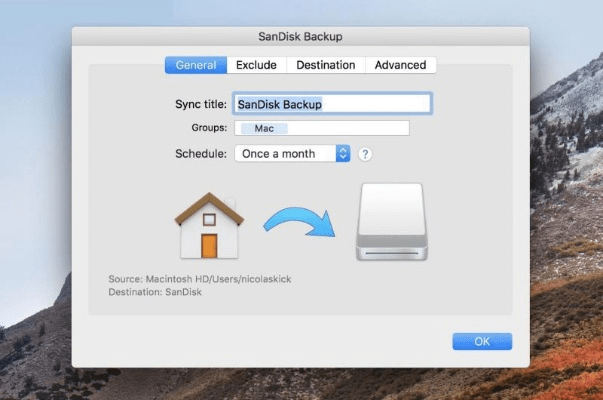The width and height of the screenshot is (603, 400).
Task: Click the Destination: SanDisk text line
Action: (x=150, y=291)
